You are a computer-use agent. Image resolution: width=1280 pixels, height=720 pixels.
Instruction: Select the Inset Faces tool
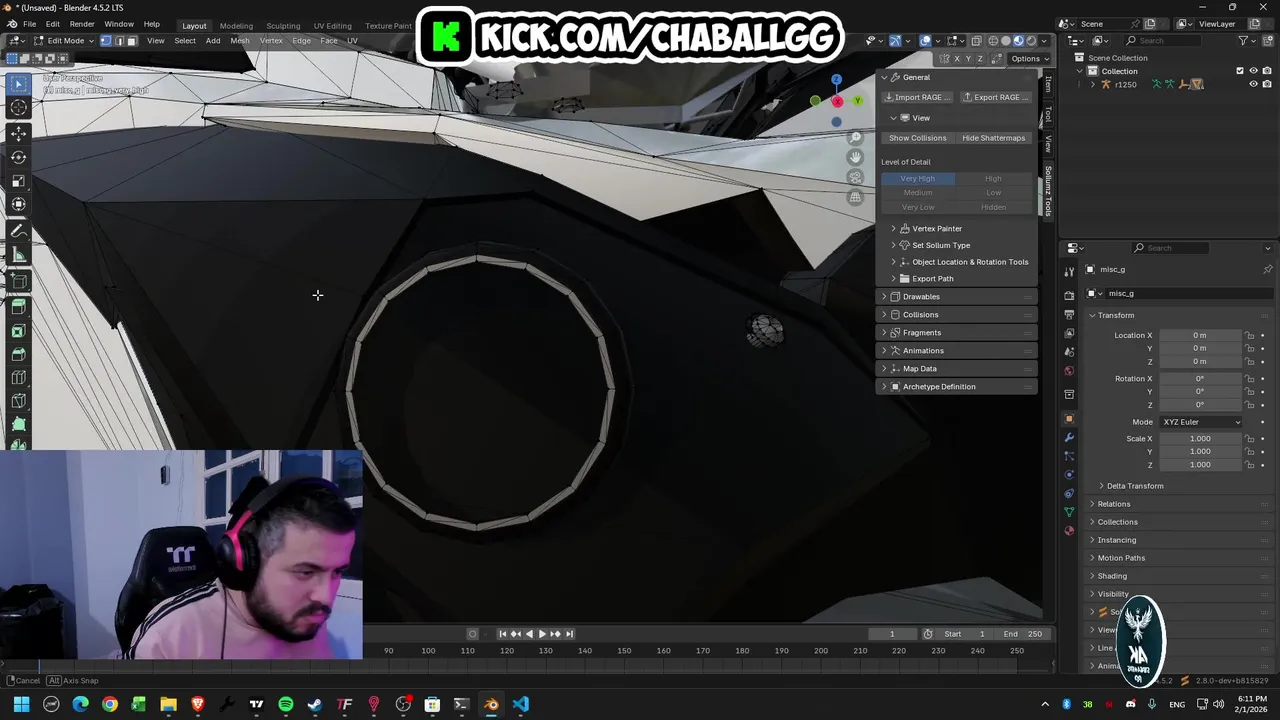click(x=18, y=331)
